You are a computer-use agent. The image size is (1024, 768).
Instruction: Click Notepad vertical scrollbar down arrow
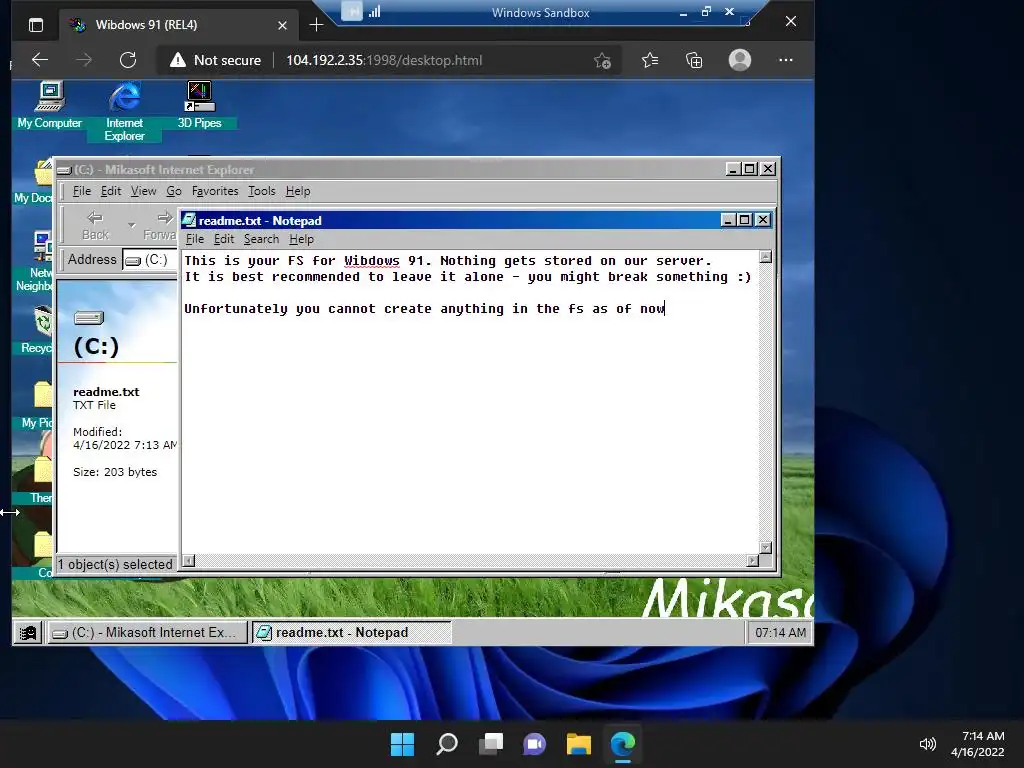765,548
